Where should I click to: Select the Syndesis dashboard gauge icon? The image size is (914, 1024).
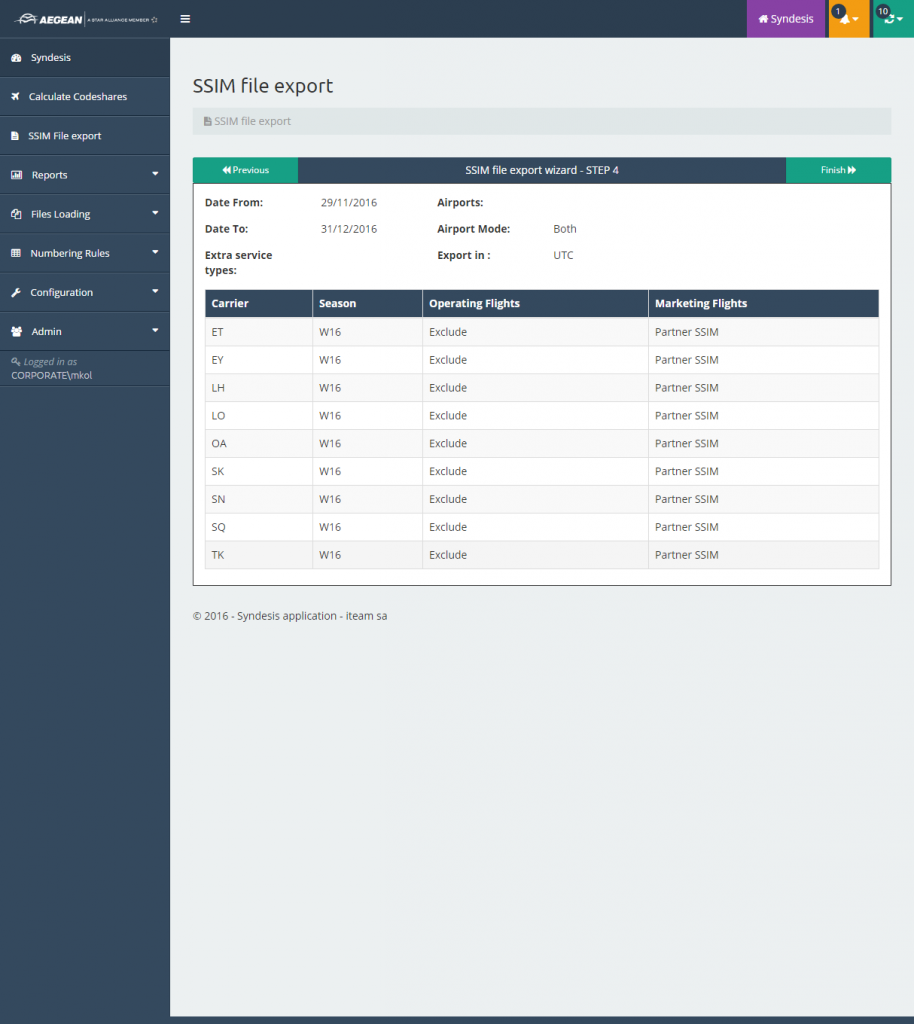(14, 57)
